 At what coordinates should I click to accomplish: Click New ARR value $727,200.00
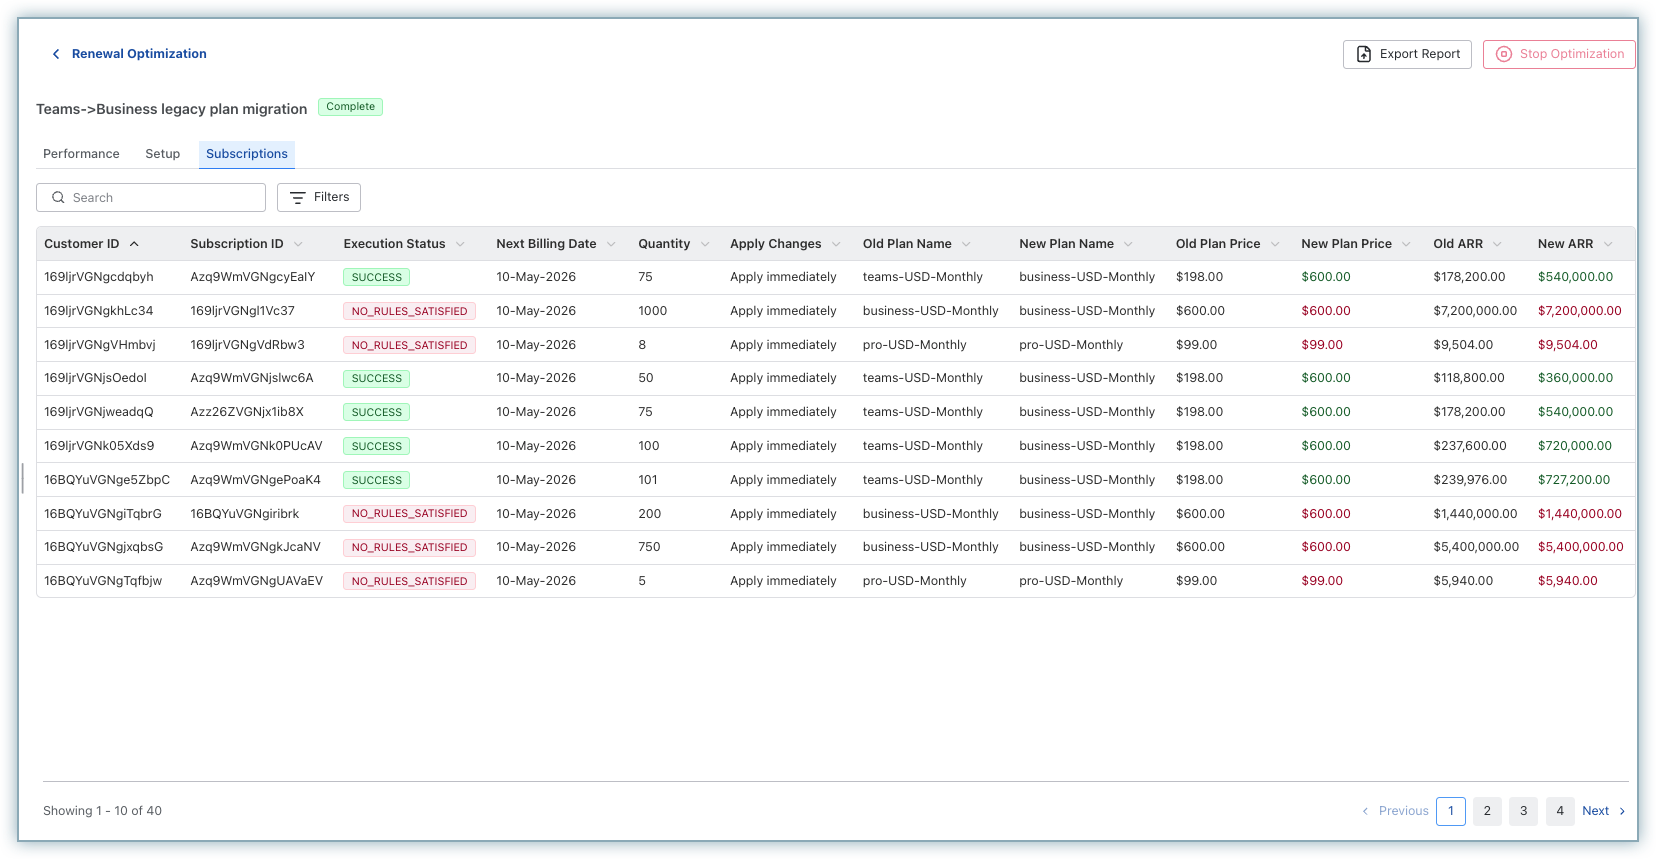(1574, 480)
